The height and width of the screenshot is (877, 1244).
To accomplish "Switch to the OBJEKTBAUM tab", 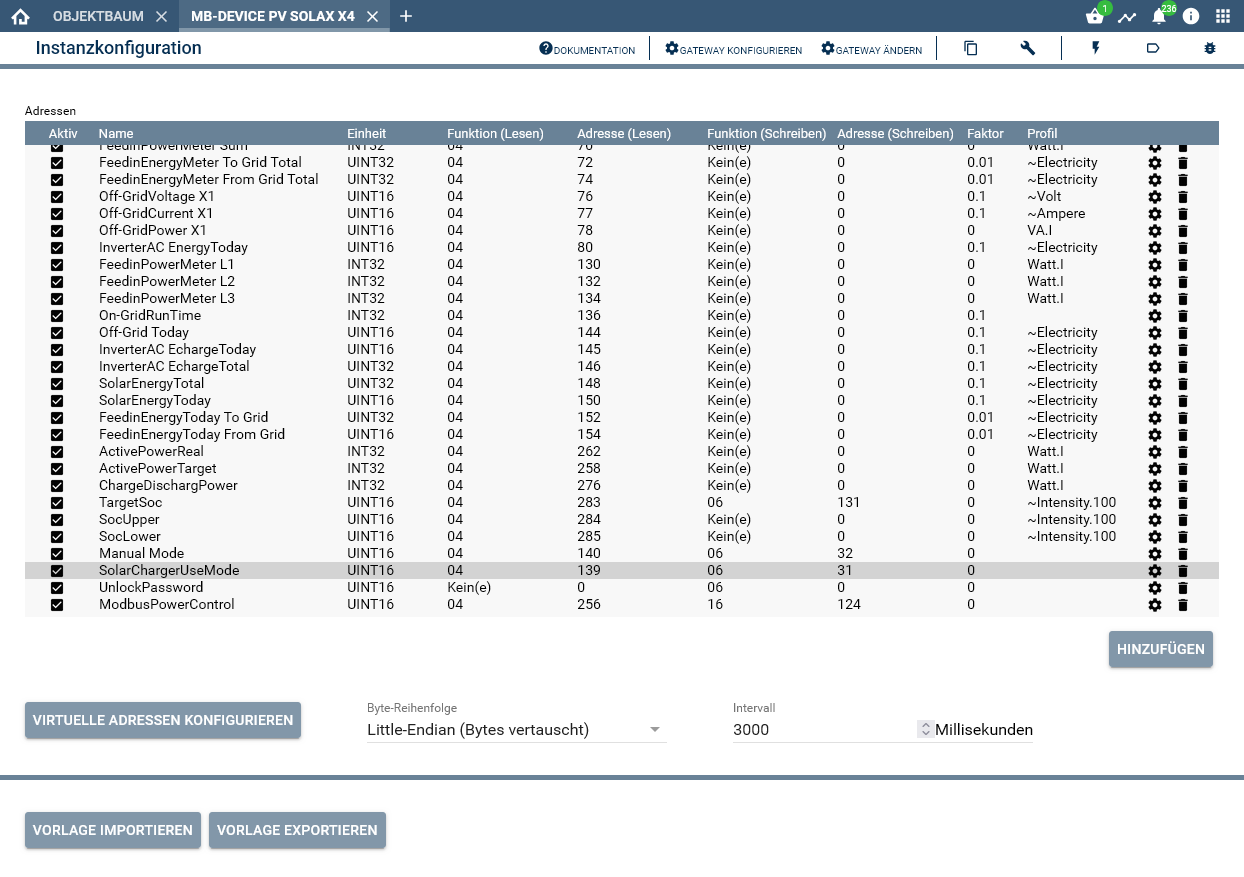I will [x=98, y=17].
